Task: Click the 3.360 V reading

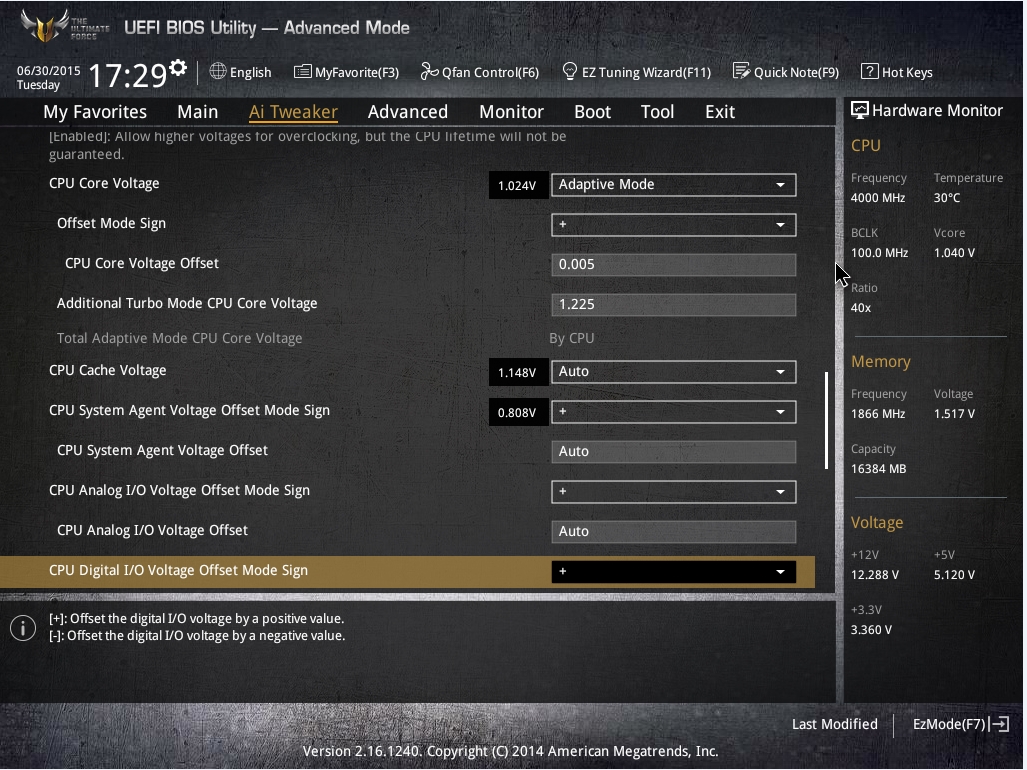Action: (x=871, y=630)
